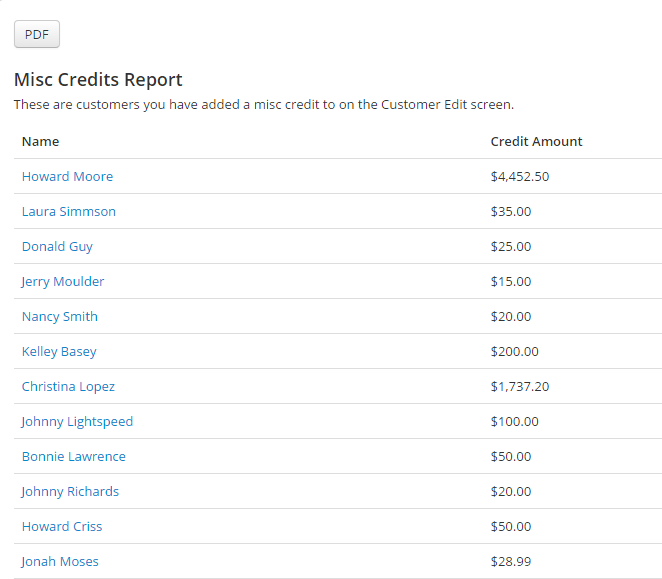Click the $200.00 credit amount cell
The height and width of the screenshot is (579, 662).
tap(515, 352)
